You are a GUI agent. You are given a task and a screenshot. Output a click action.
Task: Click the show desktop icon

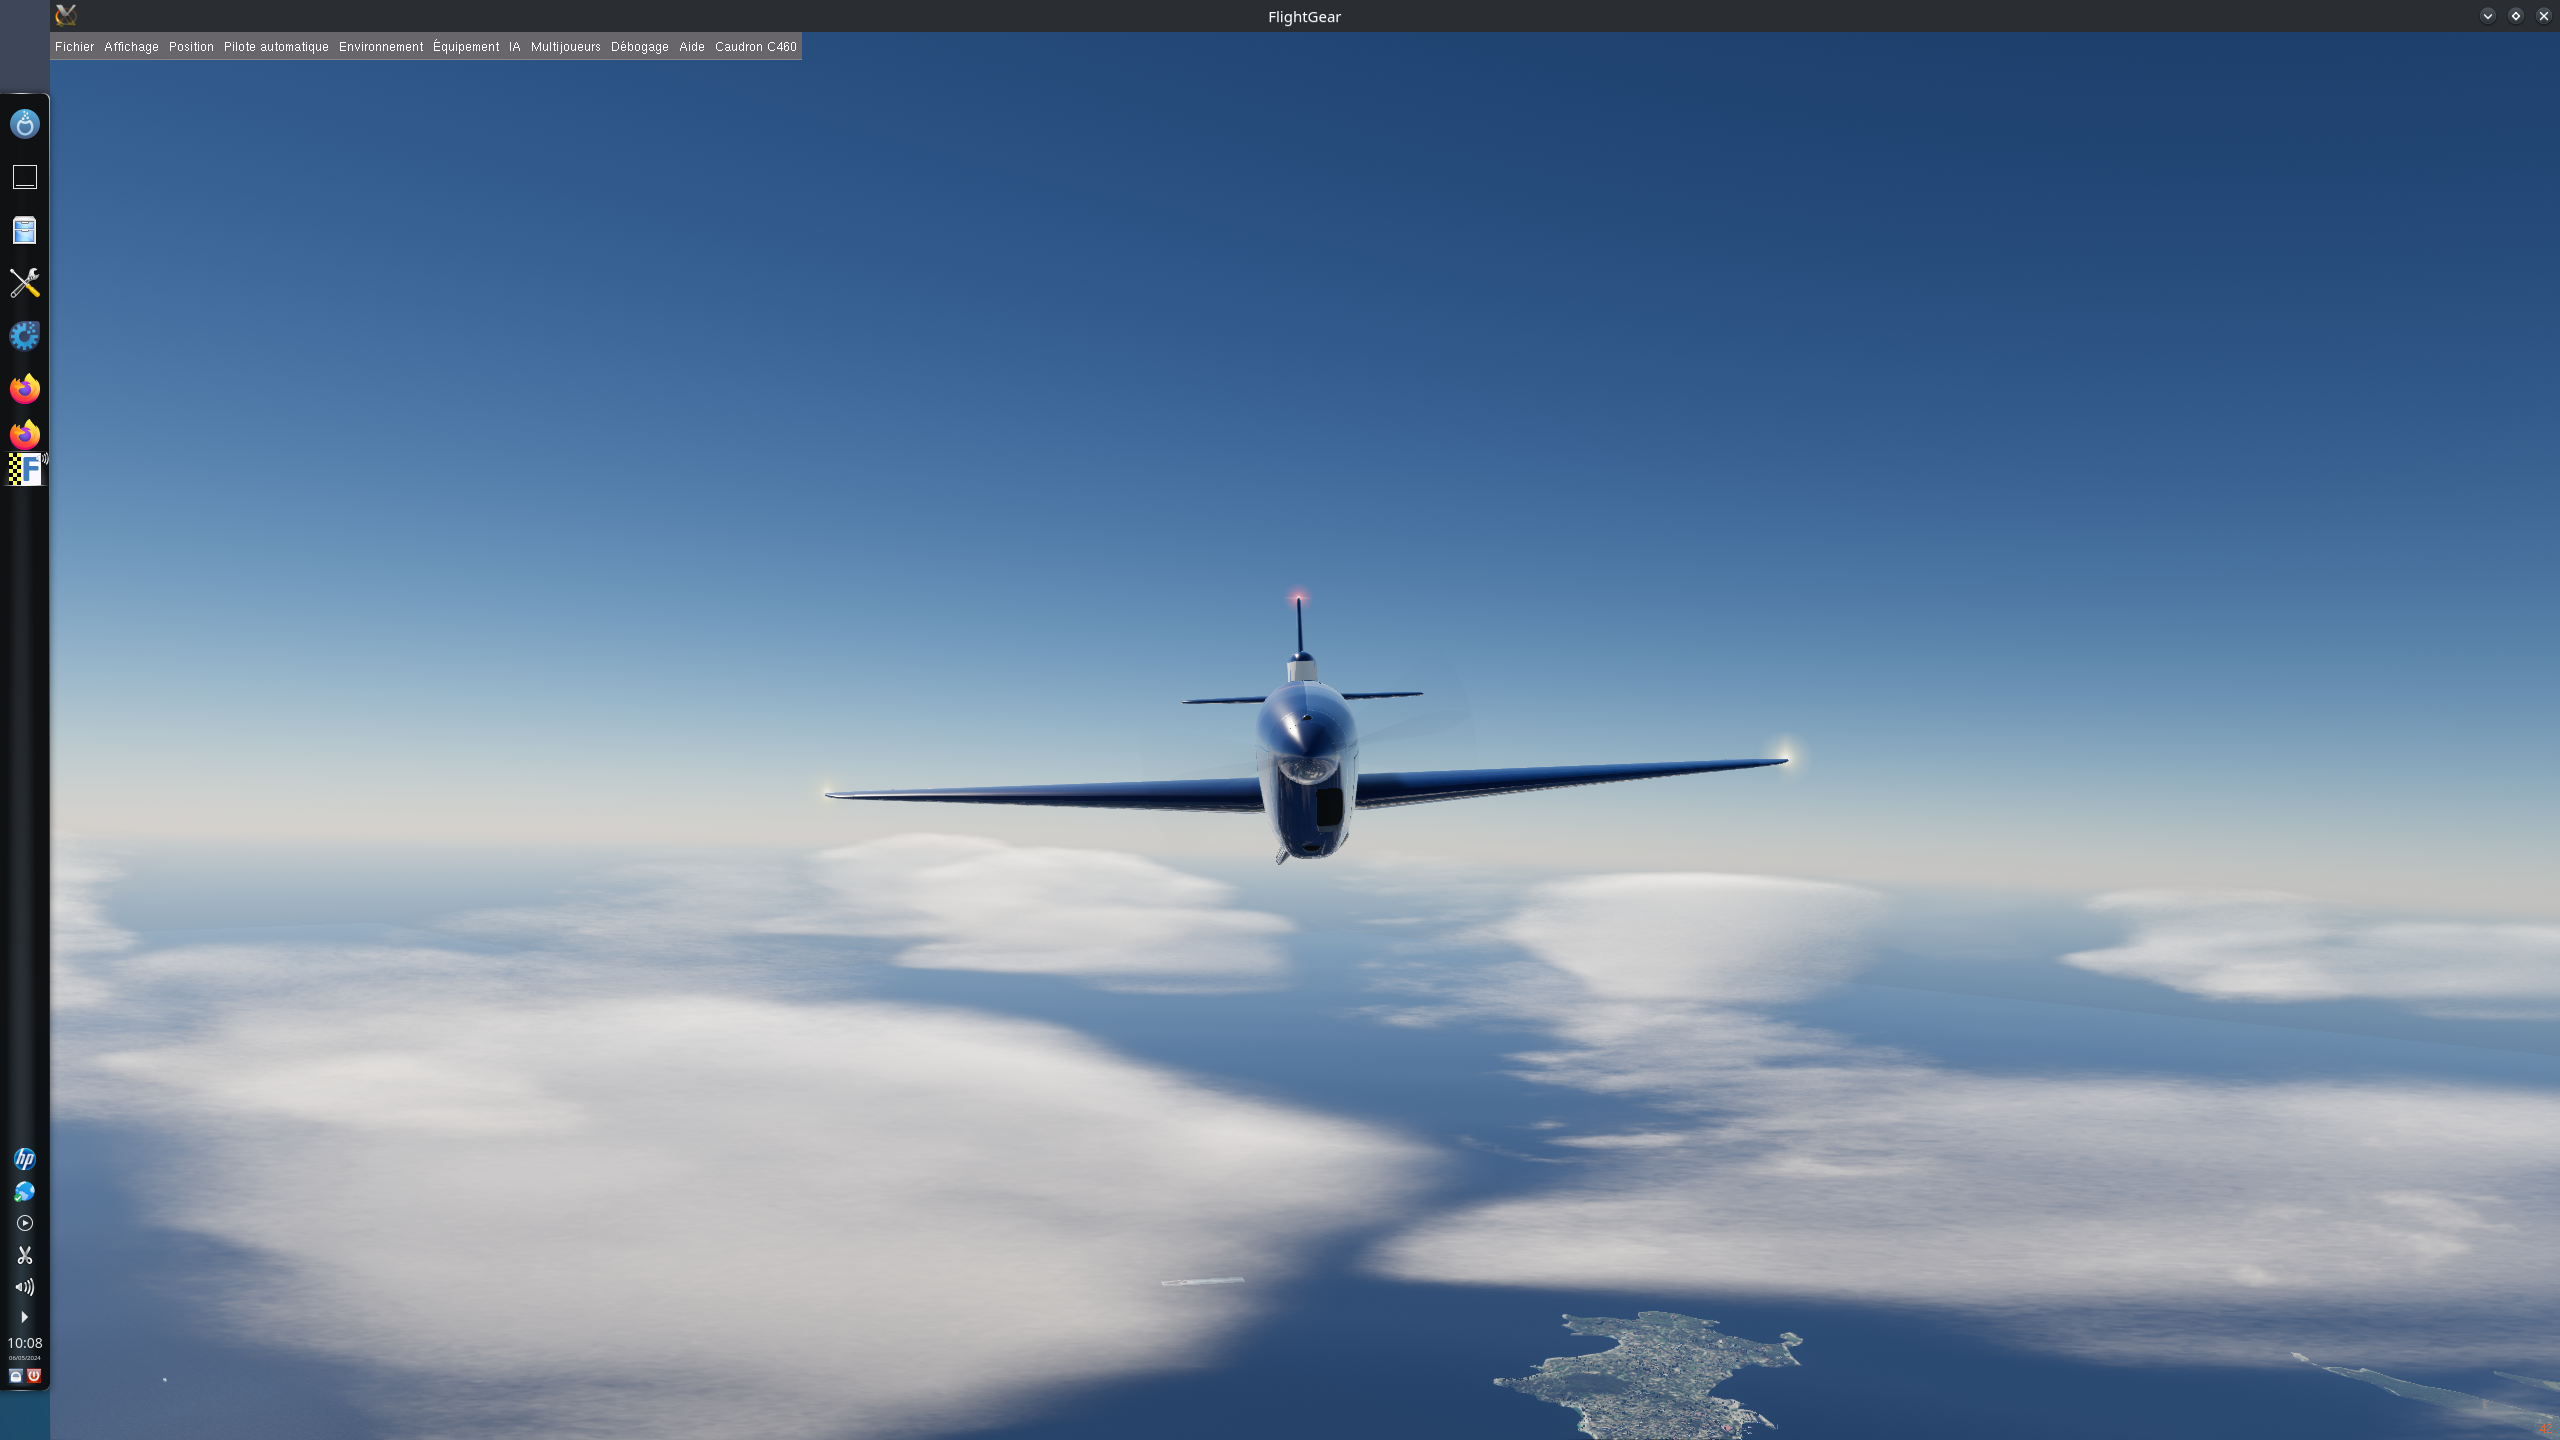point(24,177)
